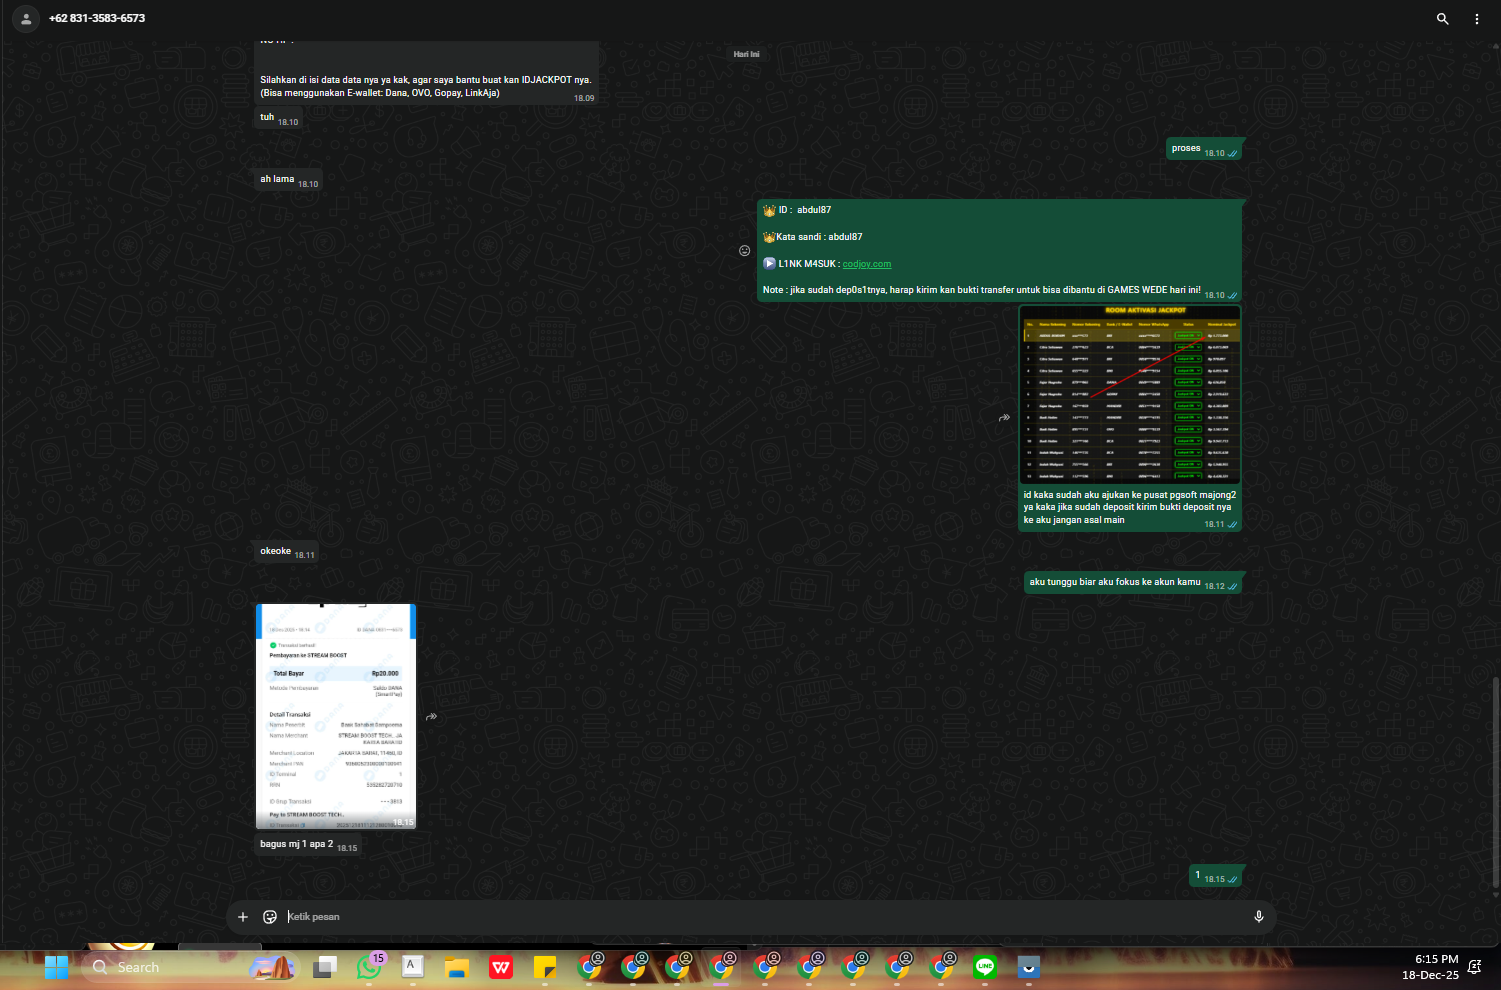Open the notification center bell icon
The image size is (1501, 990).
[x=1475, y=967]
